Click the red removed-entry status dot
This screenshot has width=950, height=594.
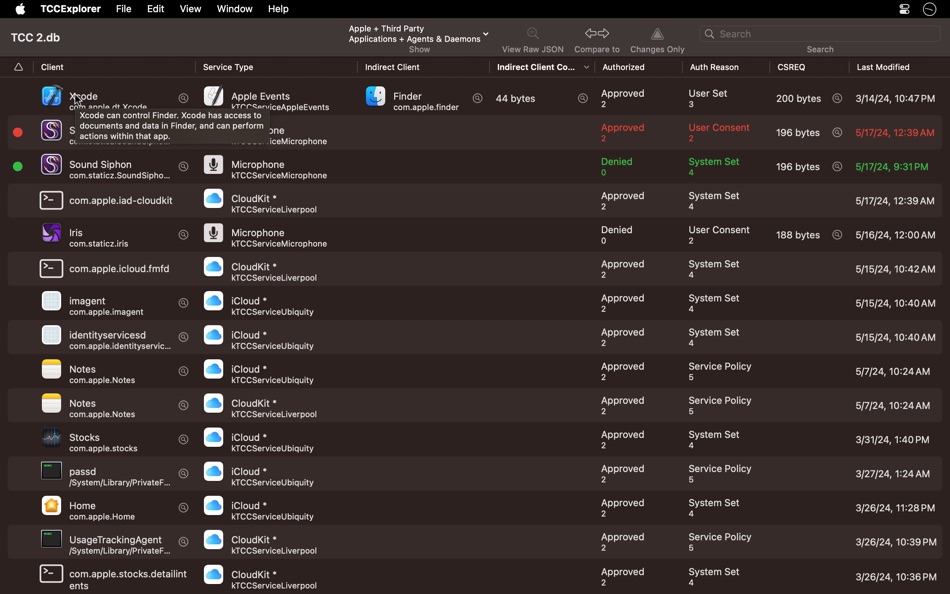coord(18,132)
